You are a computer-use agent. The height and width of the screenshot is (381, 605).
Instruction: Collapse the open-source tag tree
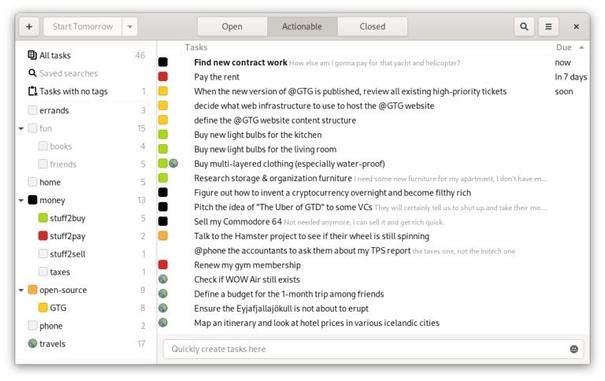tap(21, 290)
